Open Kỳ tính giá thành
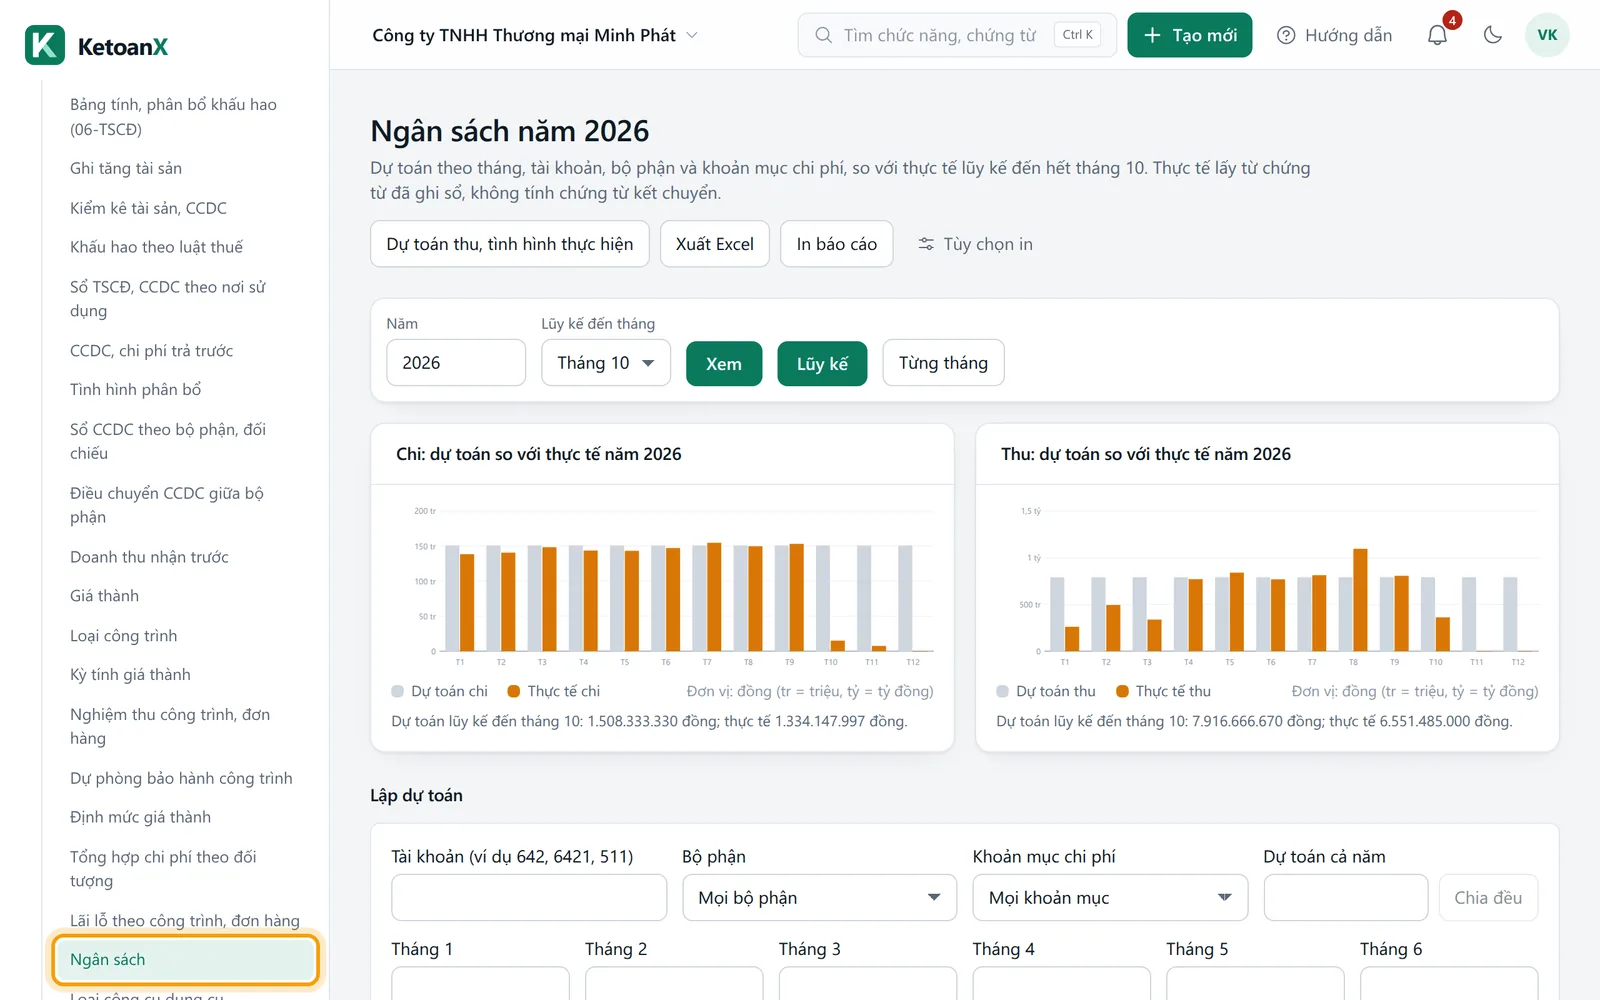The image size is (1600, 1000). click(130, 675)
